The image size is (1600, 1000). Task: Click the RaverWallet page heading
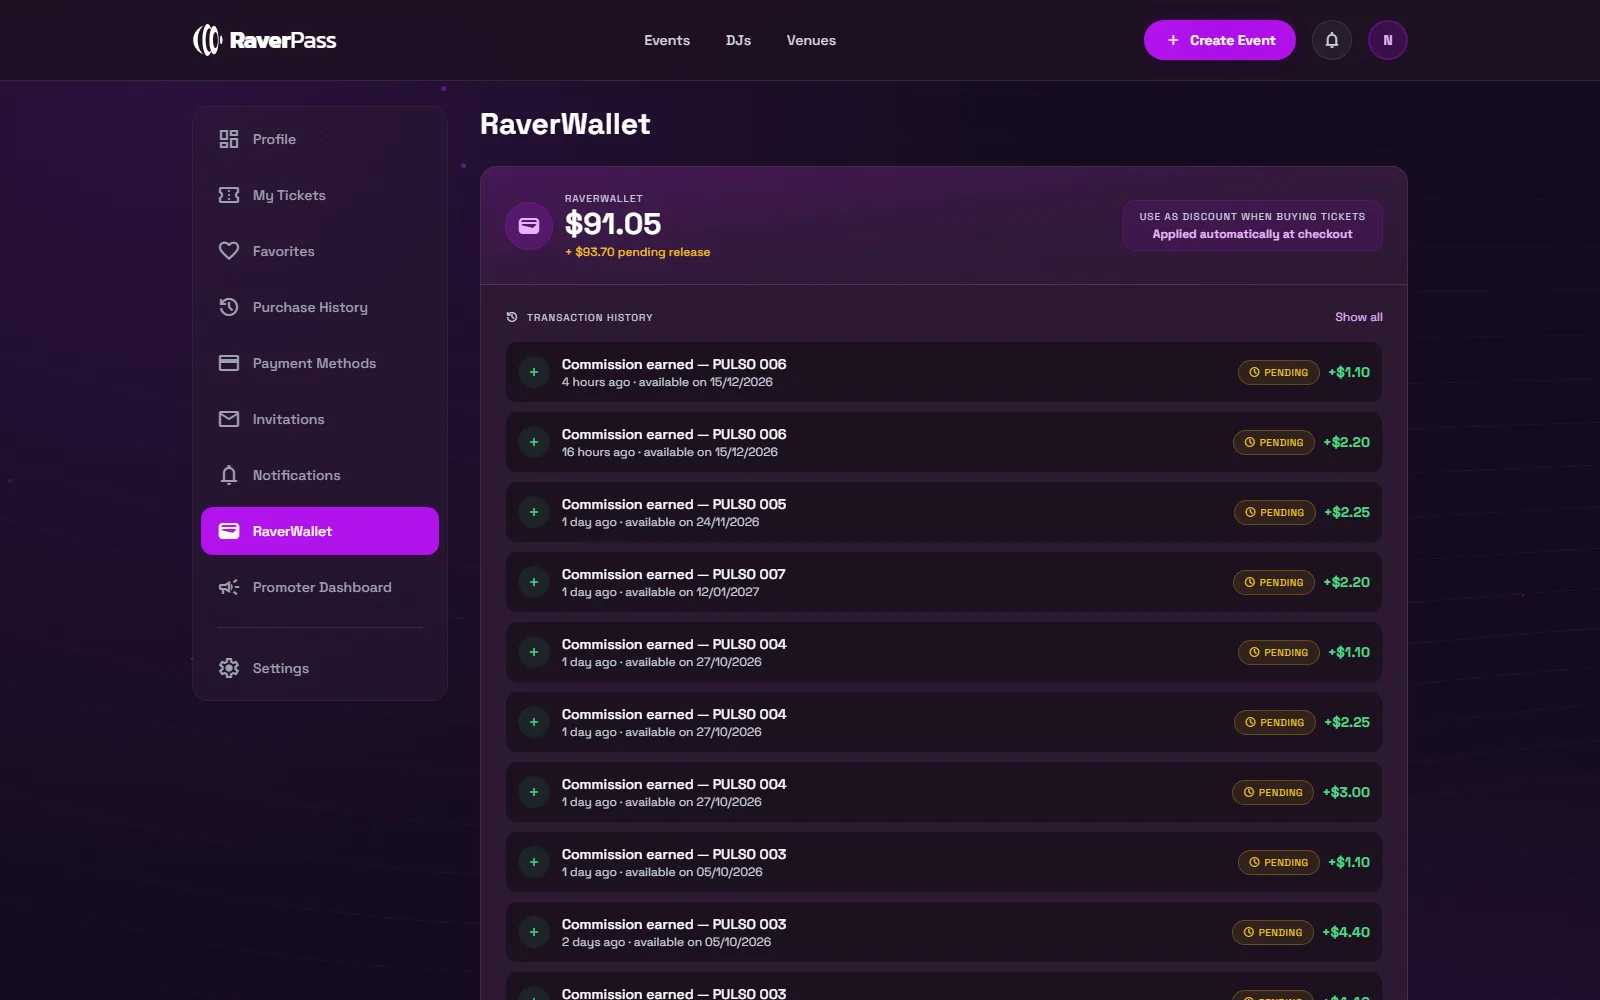click(565, 124)
